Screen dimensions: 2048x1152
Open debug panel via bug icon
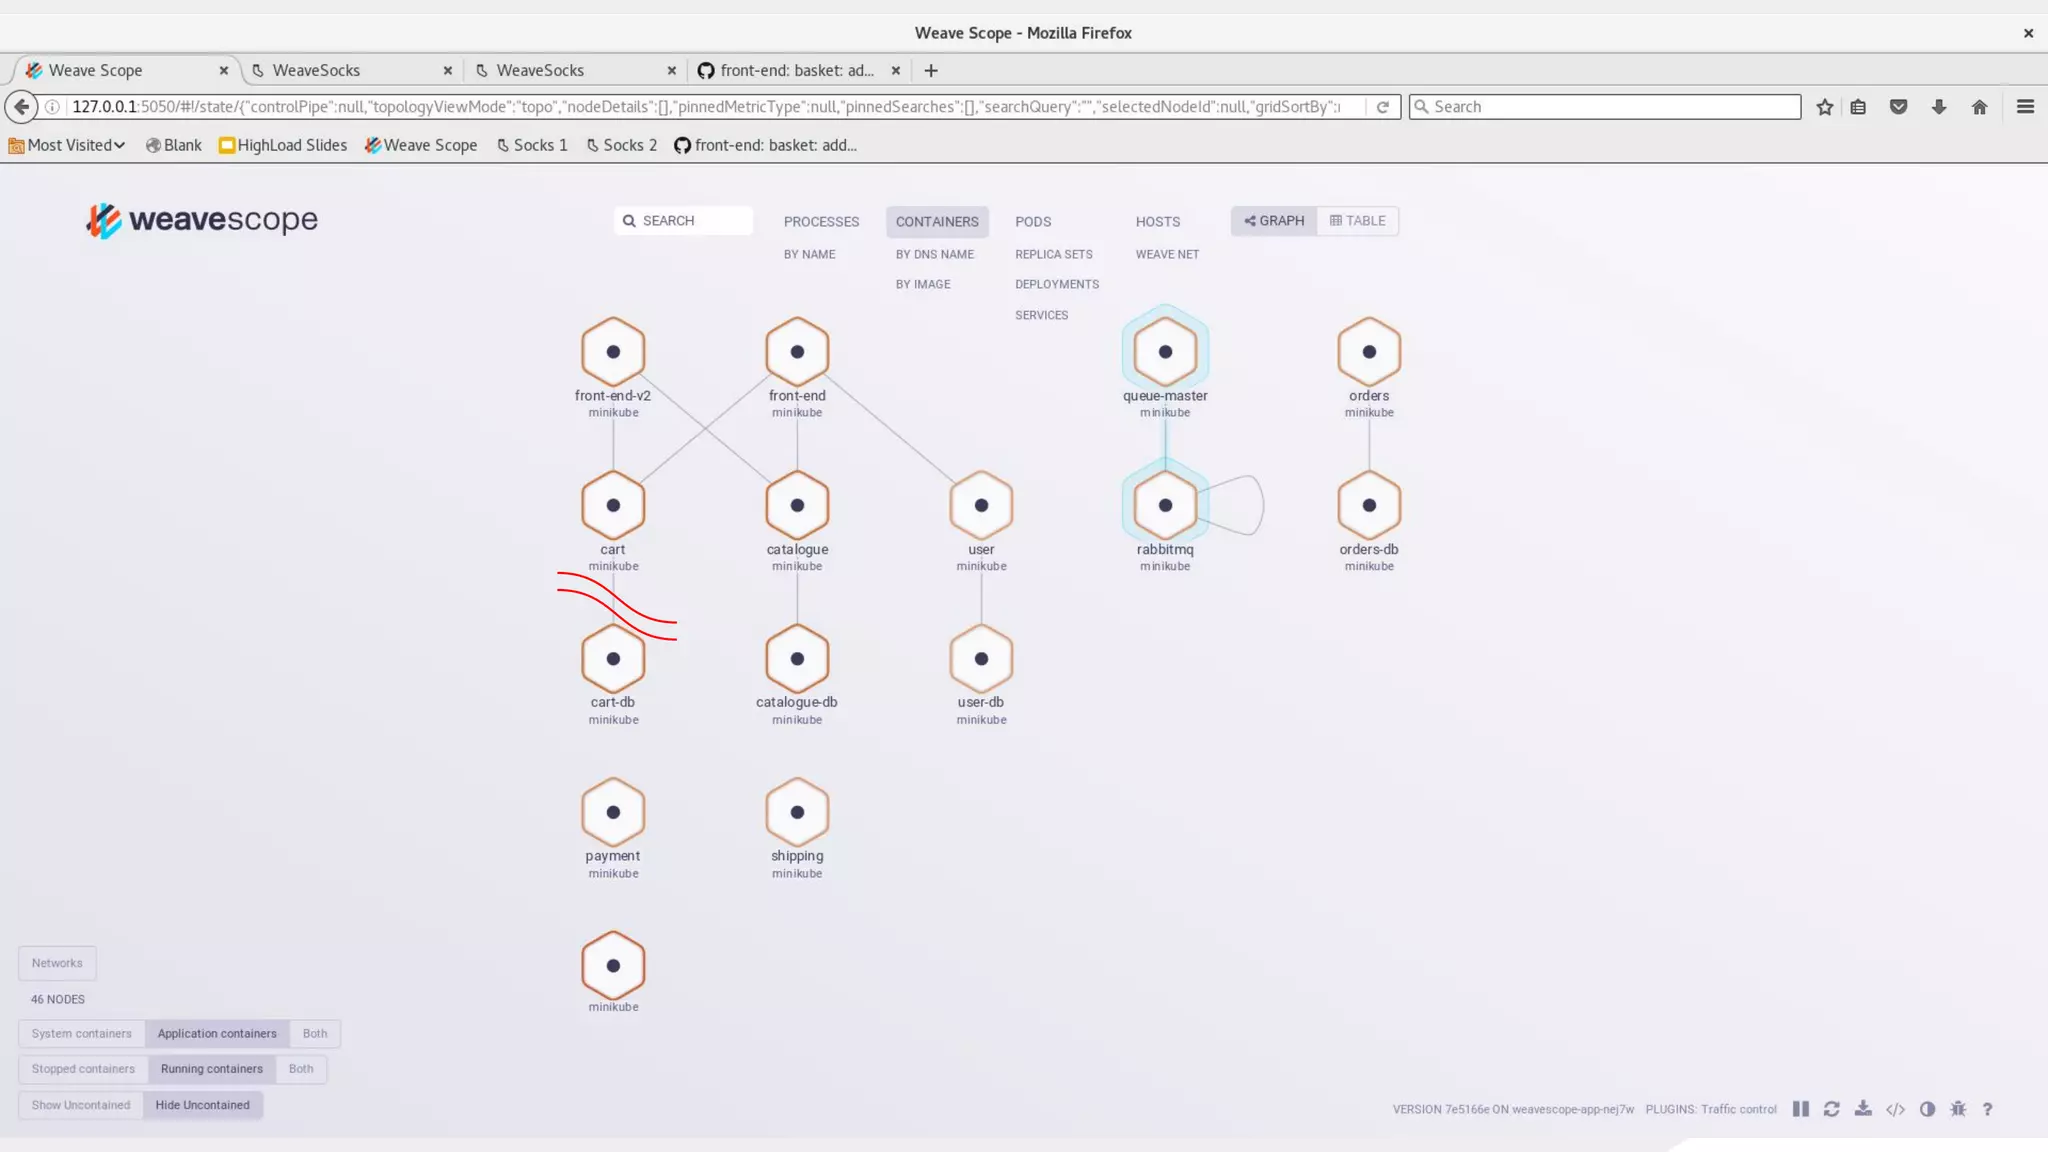click(x=1958, y=1109)
